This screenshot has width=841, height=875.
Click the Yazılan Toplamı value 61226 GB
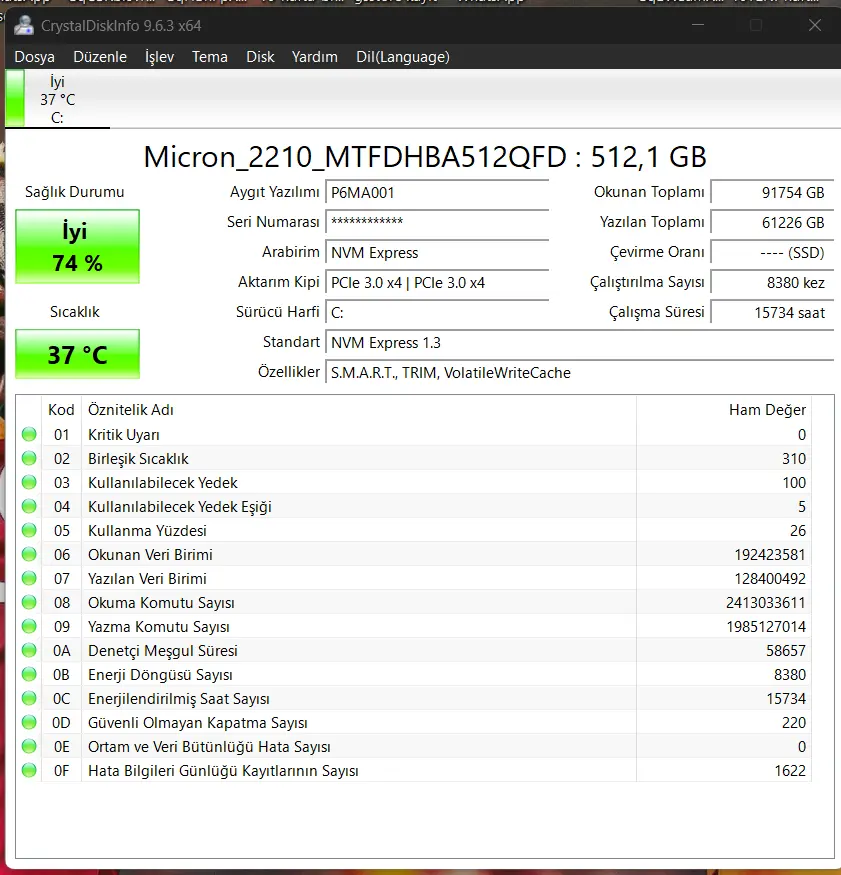tap(772, 222)
